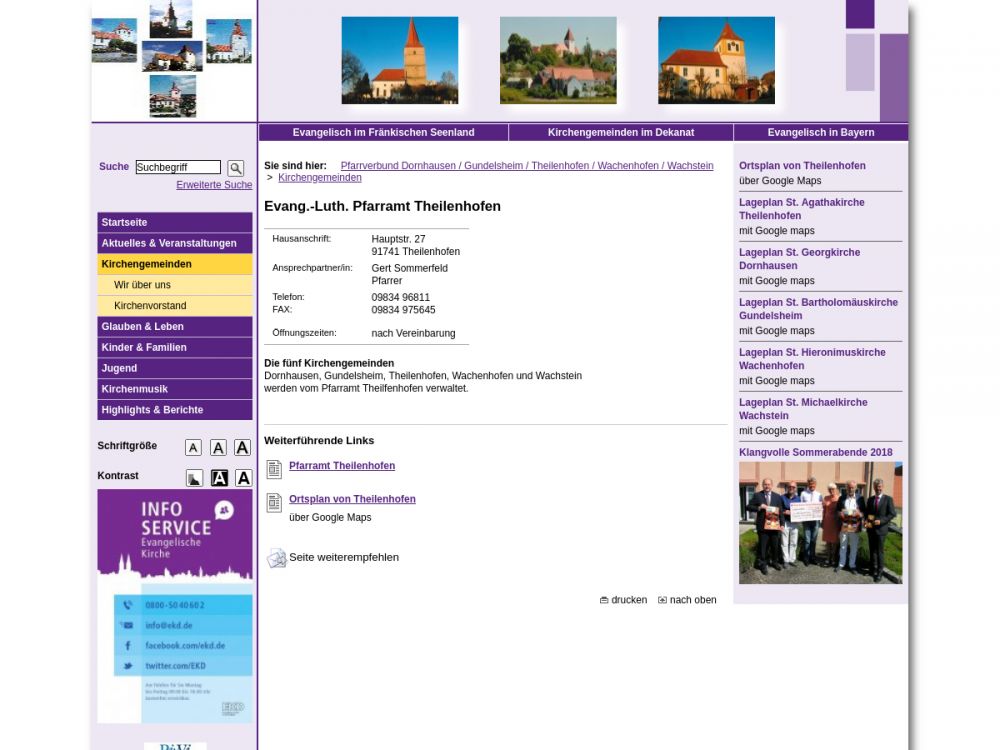Switch to the third Kontrast setting

point(243,478)
